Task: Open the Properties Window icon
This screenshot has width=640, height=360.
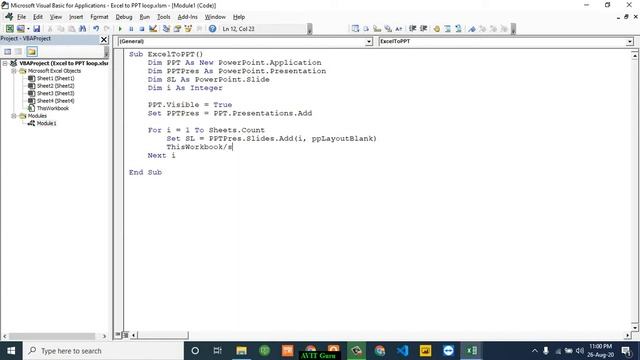Action: click(177, 29)
